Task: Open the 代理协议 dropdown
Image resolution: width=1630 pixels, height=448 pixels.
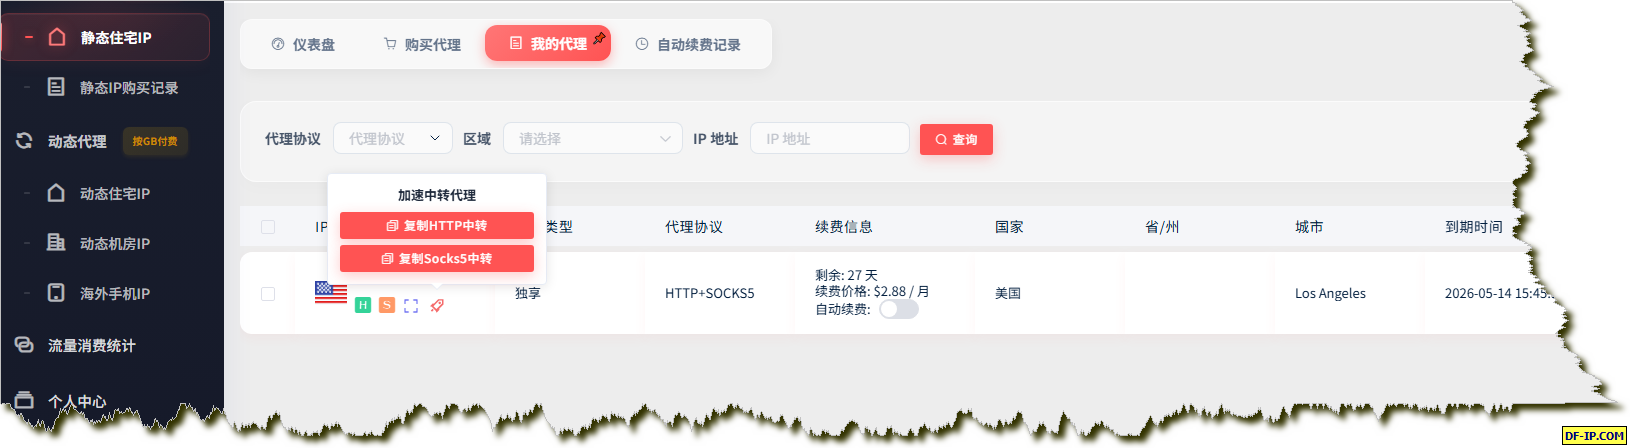Action: [393, 139]
